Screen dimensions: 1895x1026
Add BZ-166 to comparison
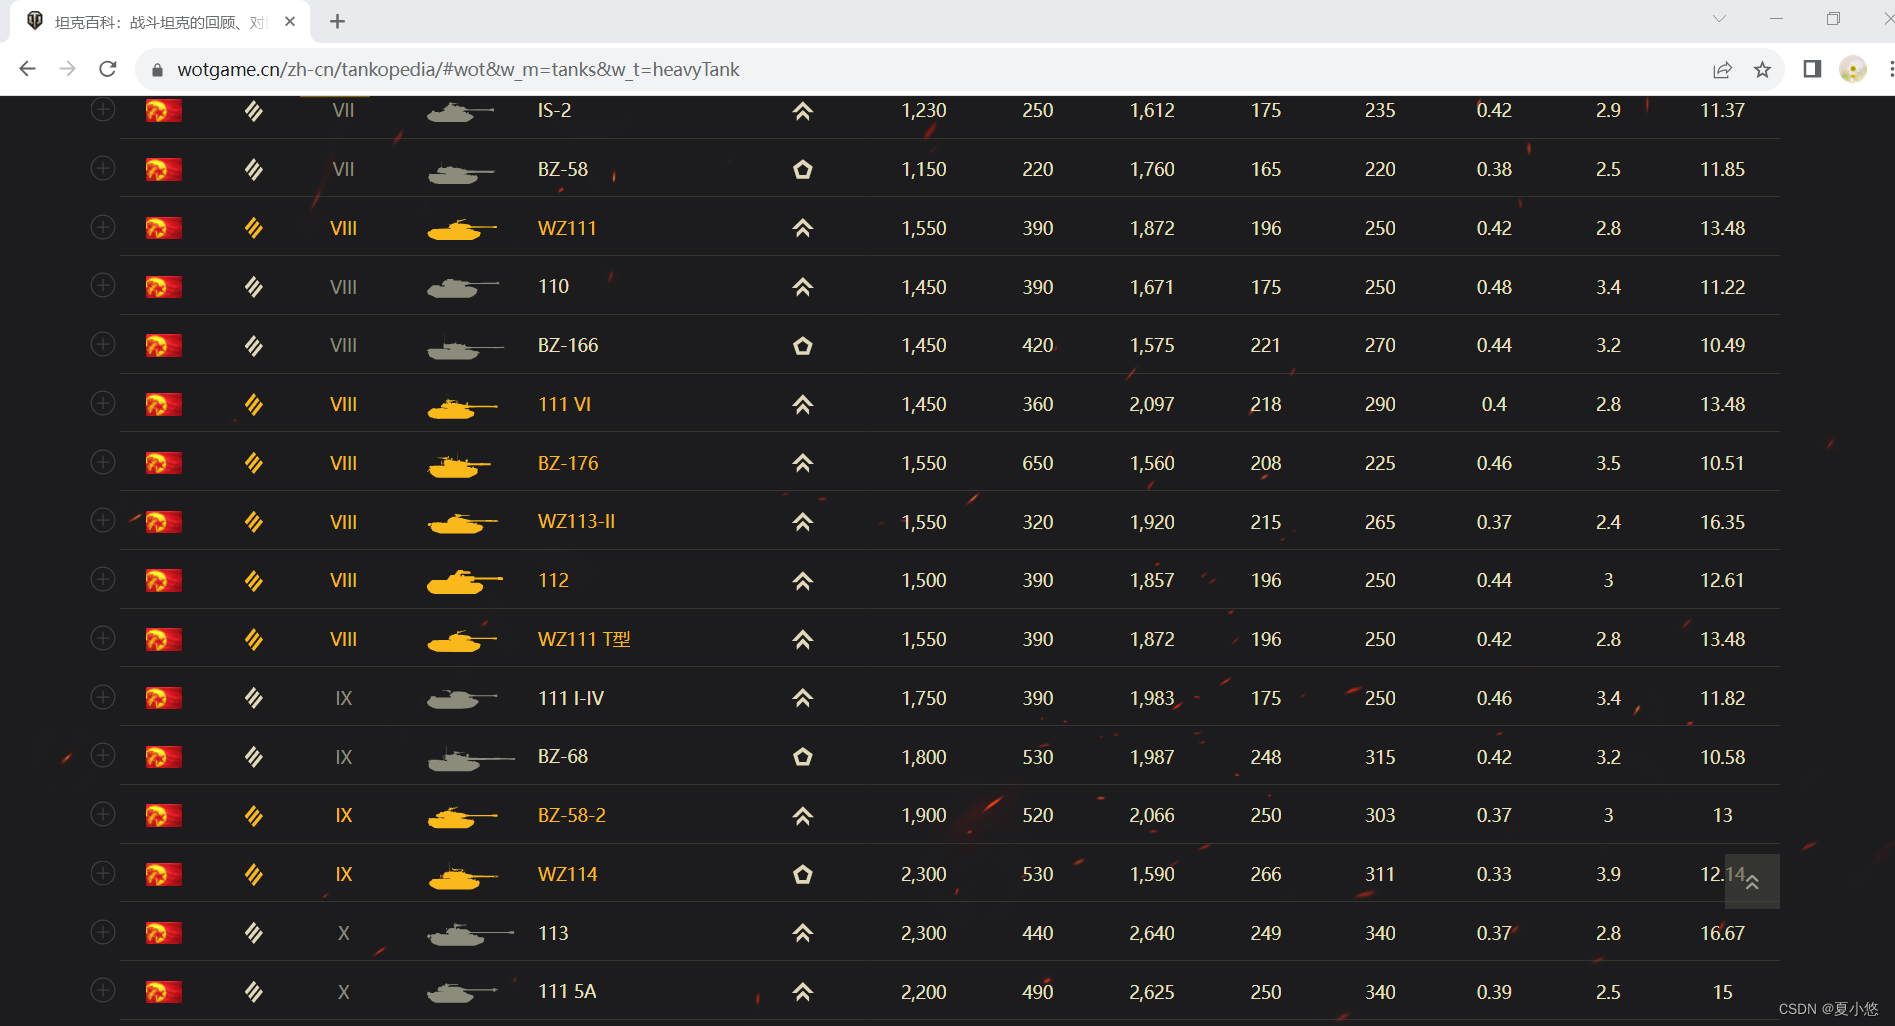[103, 345]
